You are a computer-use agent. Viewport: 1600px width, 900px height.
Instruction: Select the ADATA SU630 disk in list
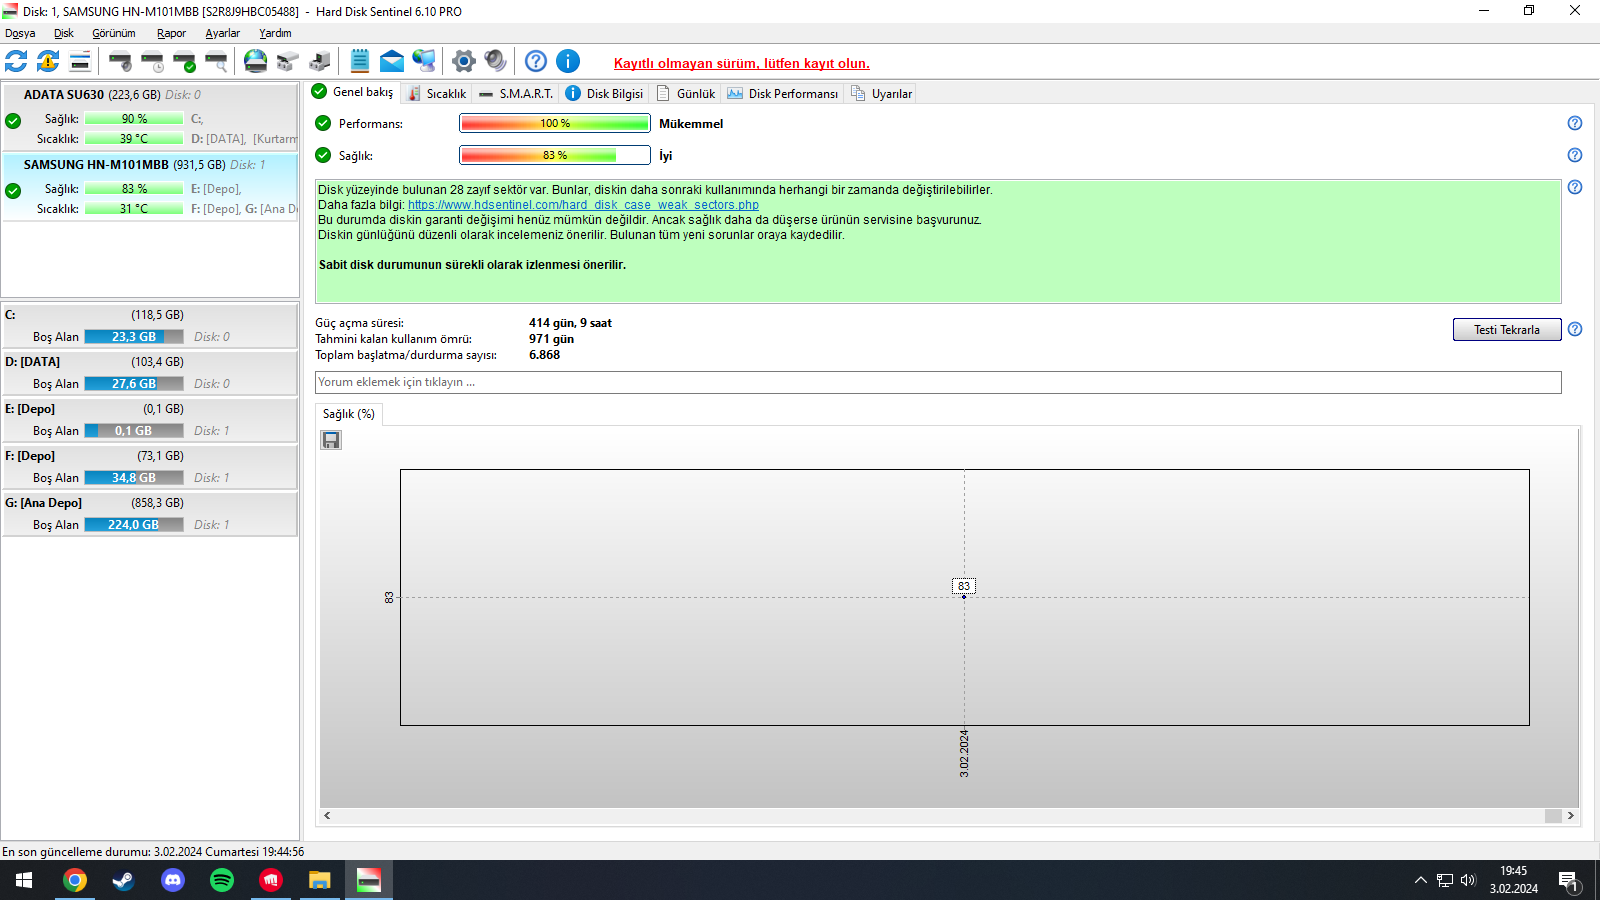pos(150,117)
